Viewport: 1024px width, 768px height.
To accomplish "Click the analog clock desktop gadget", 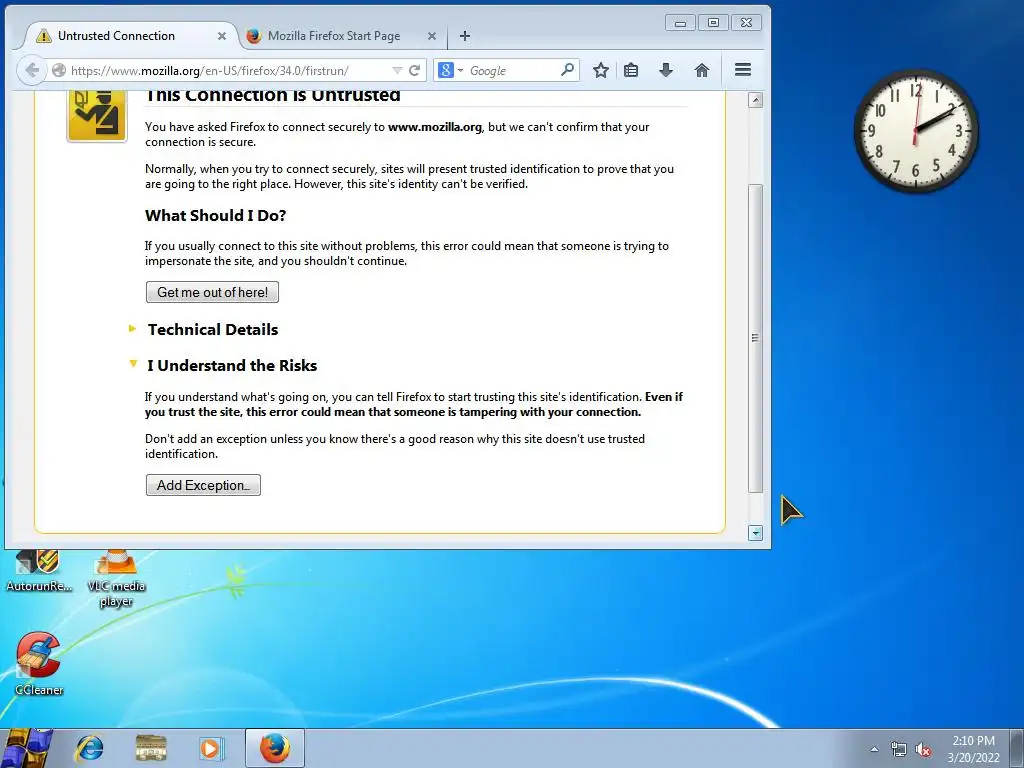I will pos(916,131).
